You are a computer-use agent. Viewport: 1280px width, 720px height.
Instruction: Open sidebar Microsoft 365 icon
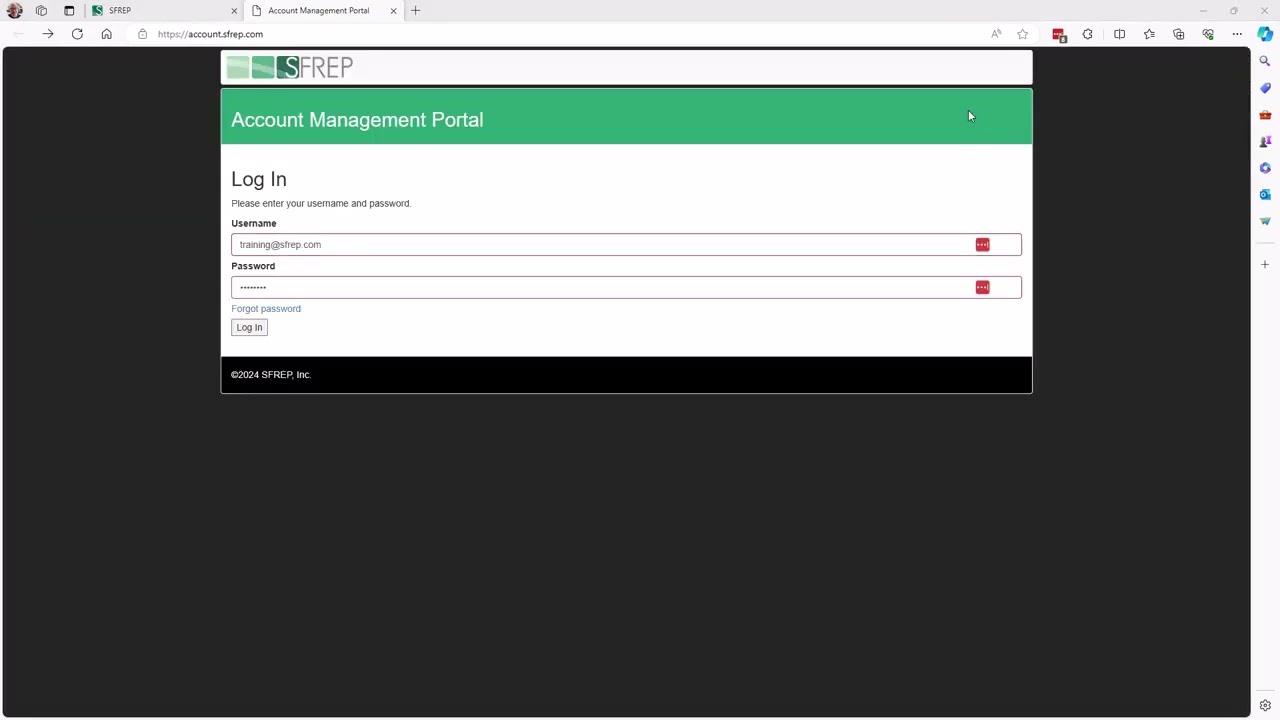pos(1265,168)
